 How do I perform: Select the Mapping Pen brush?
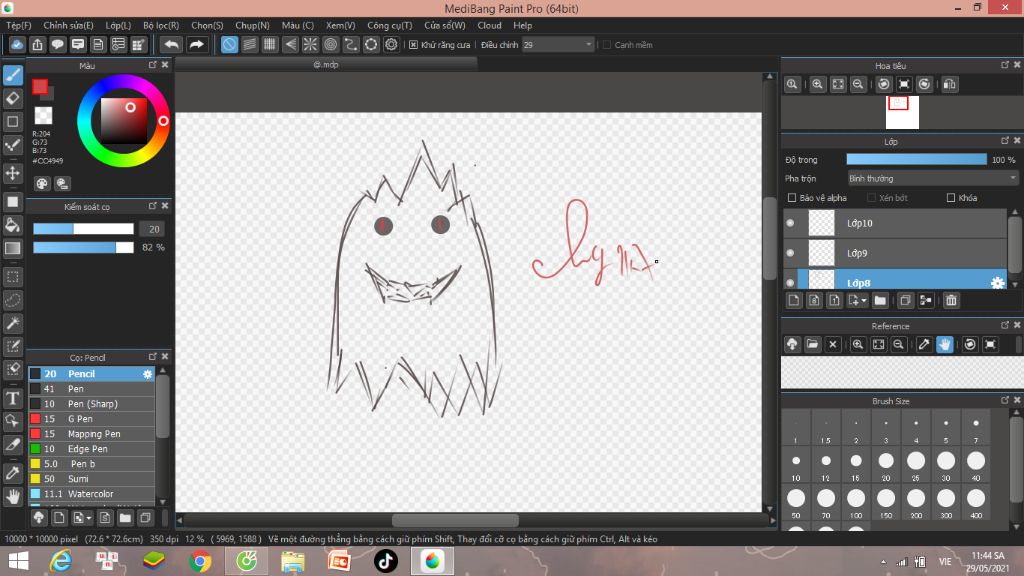tap(91, 434)
